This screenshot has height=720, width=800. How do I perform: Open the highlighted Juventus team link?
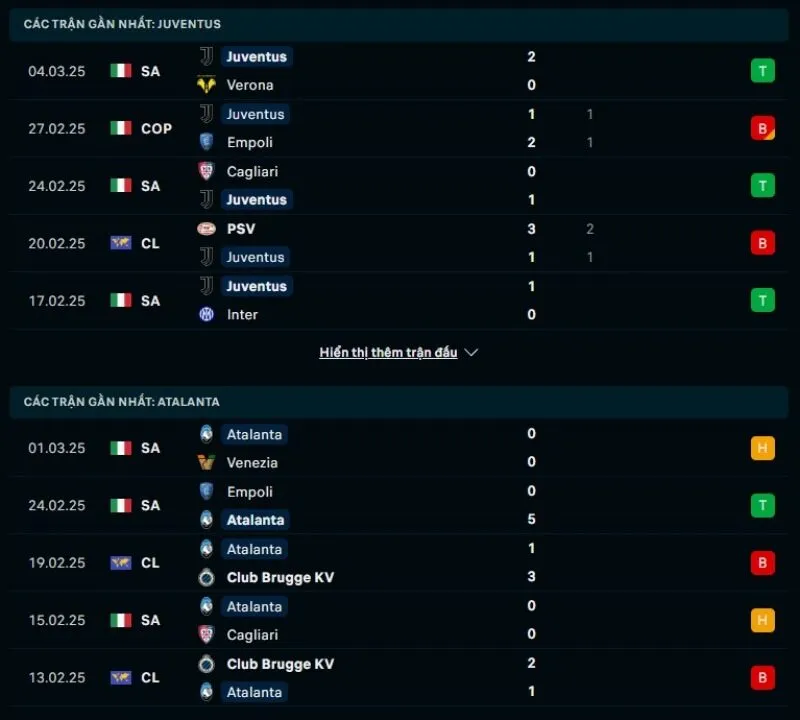tap(257, 57)
